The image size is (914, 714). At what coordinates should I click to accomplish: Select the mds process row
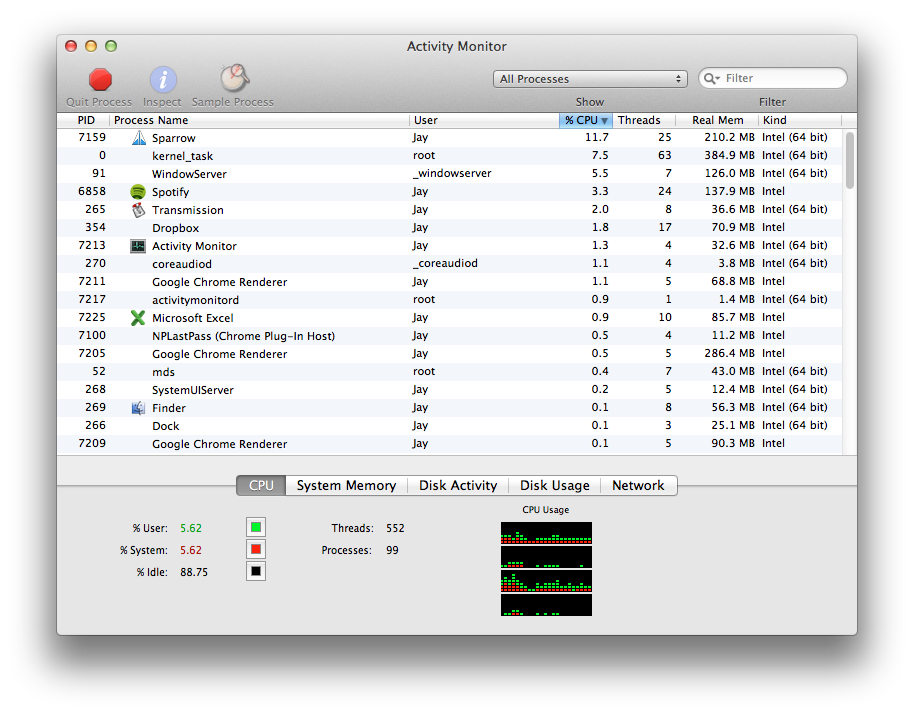point(450,372)
